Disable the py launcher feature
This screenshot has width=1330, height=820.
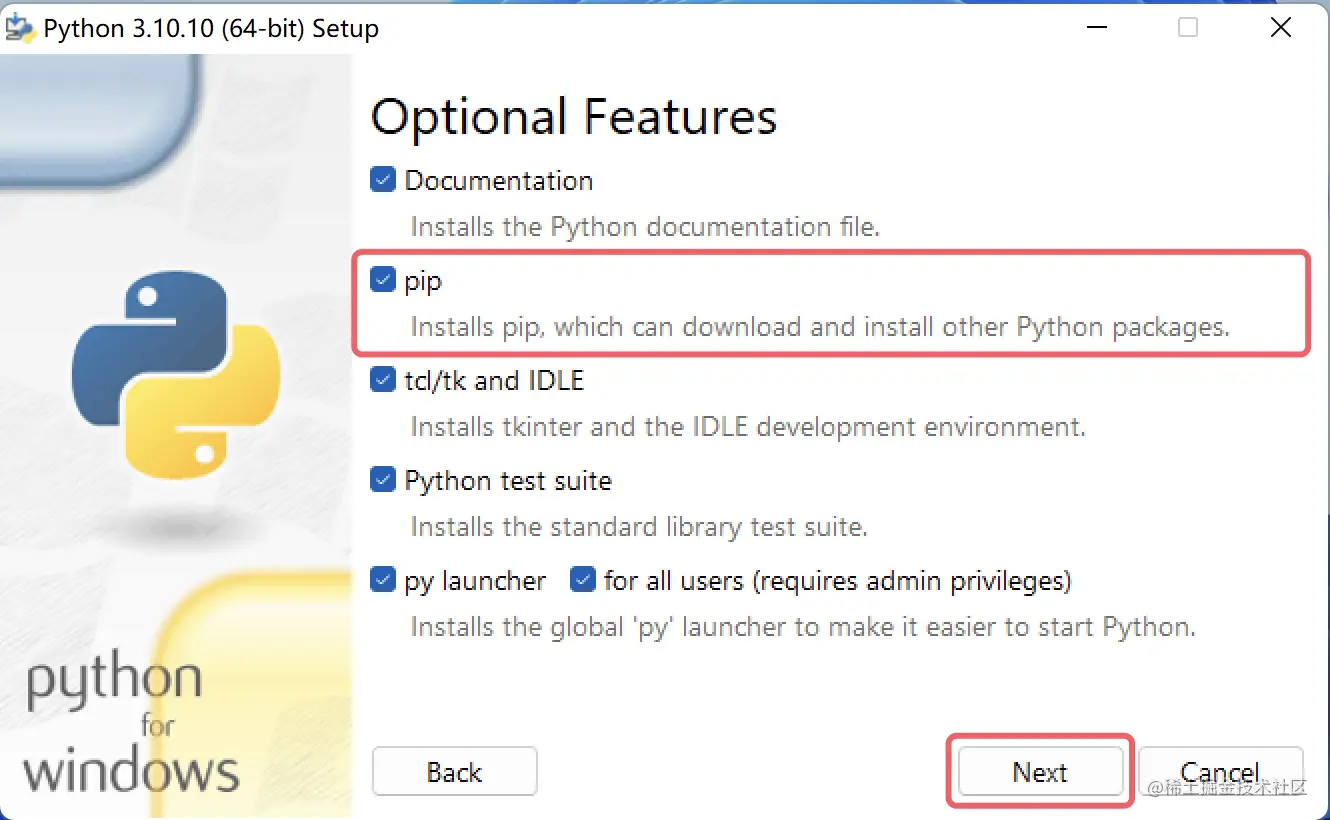pos(382,579)
